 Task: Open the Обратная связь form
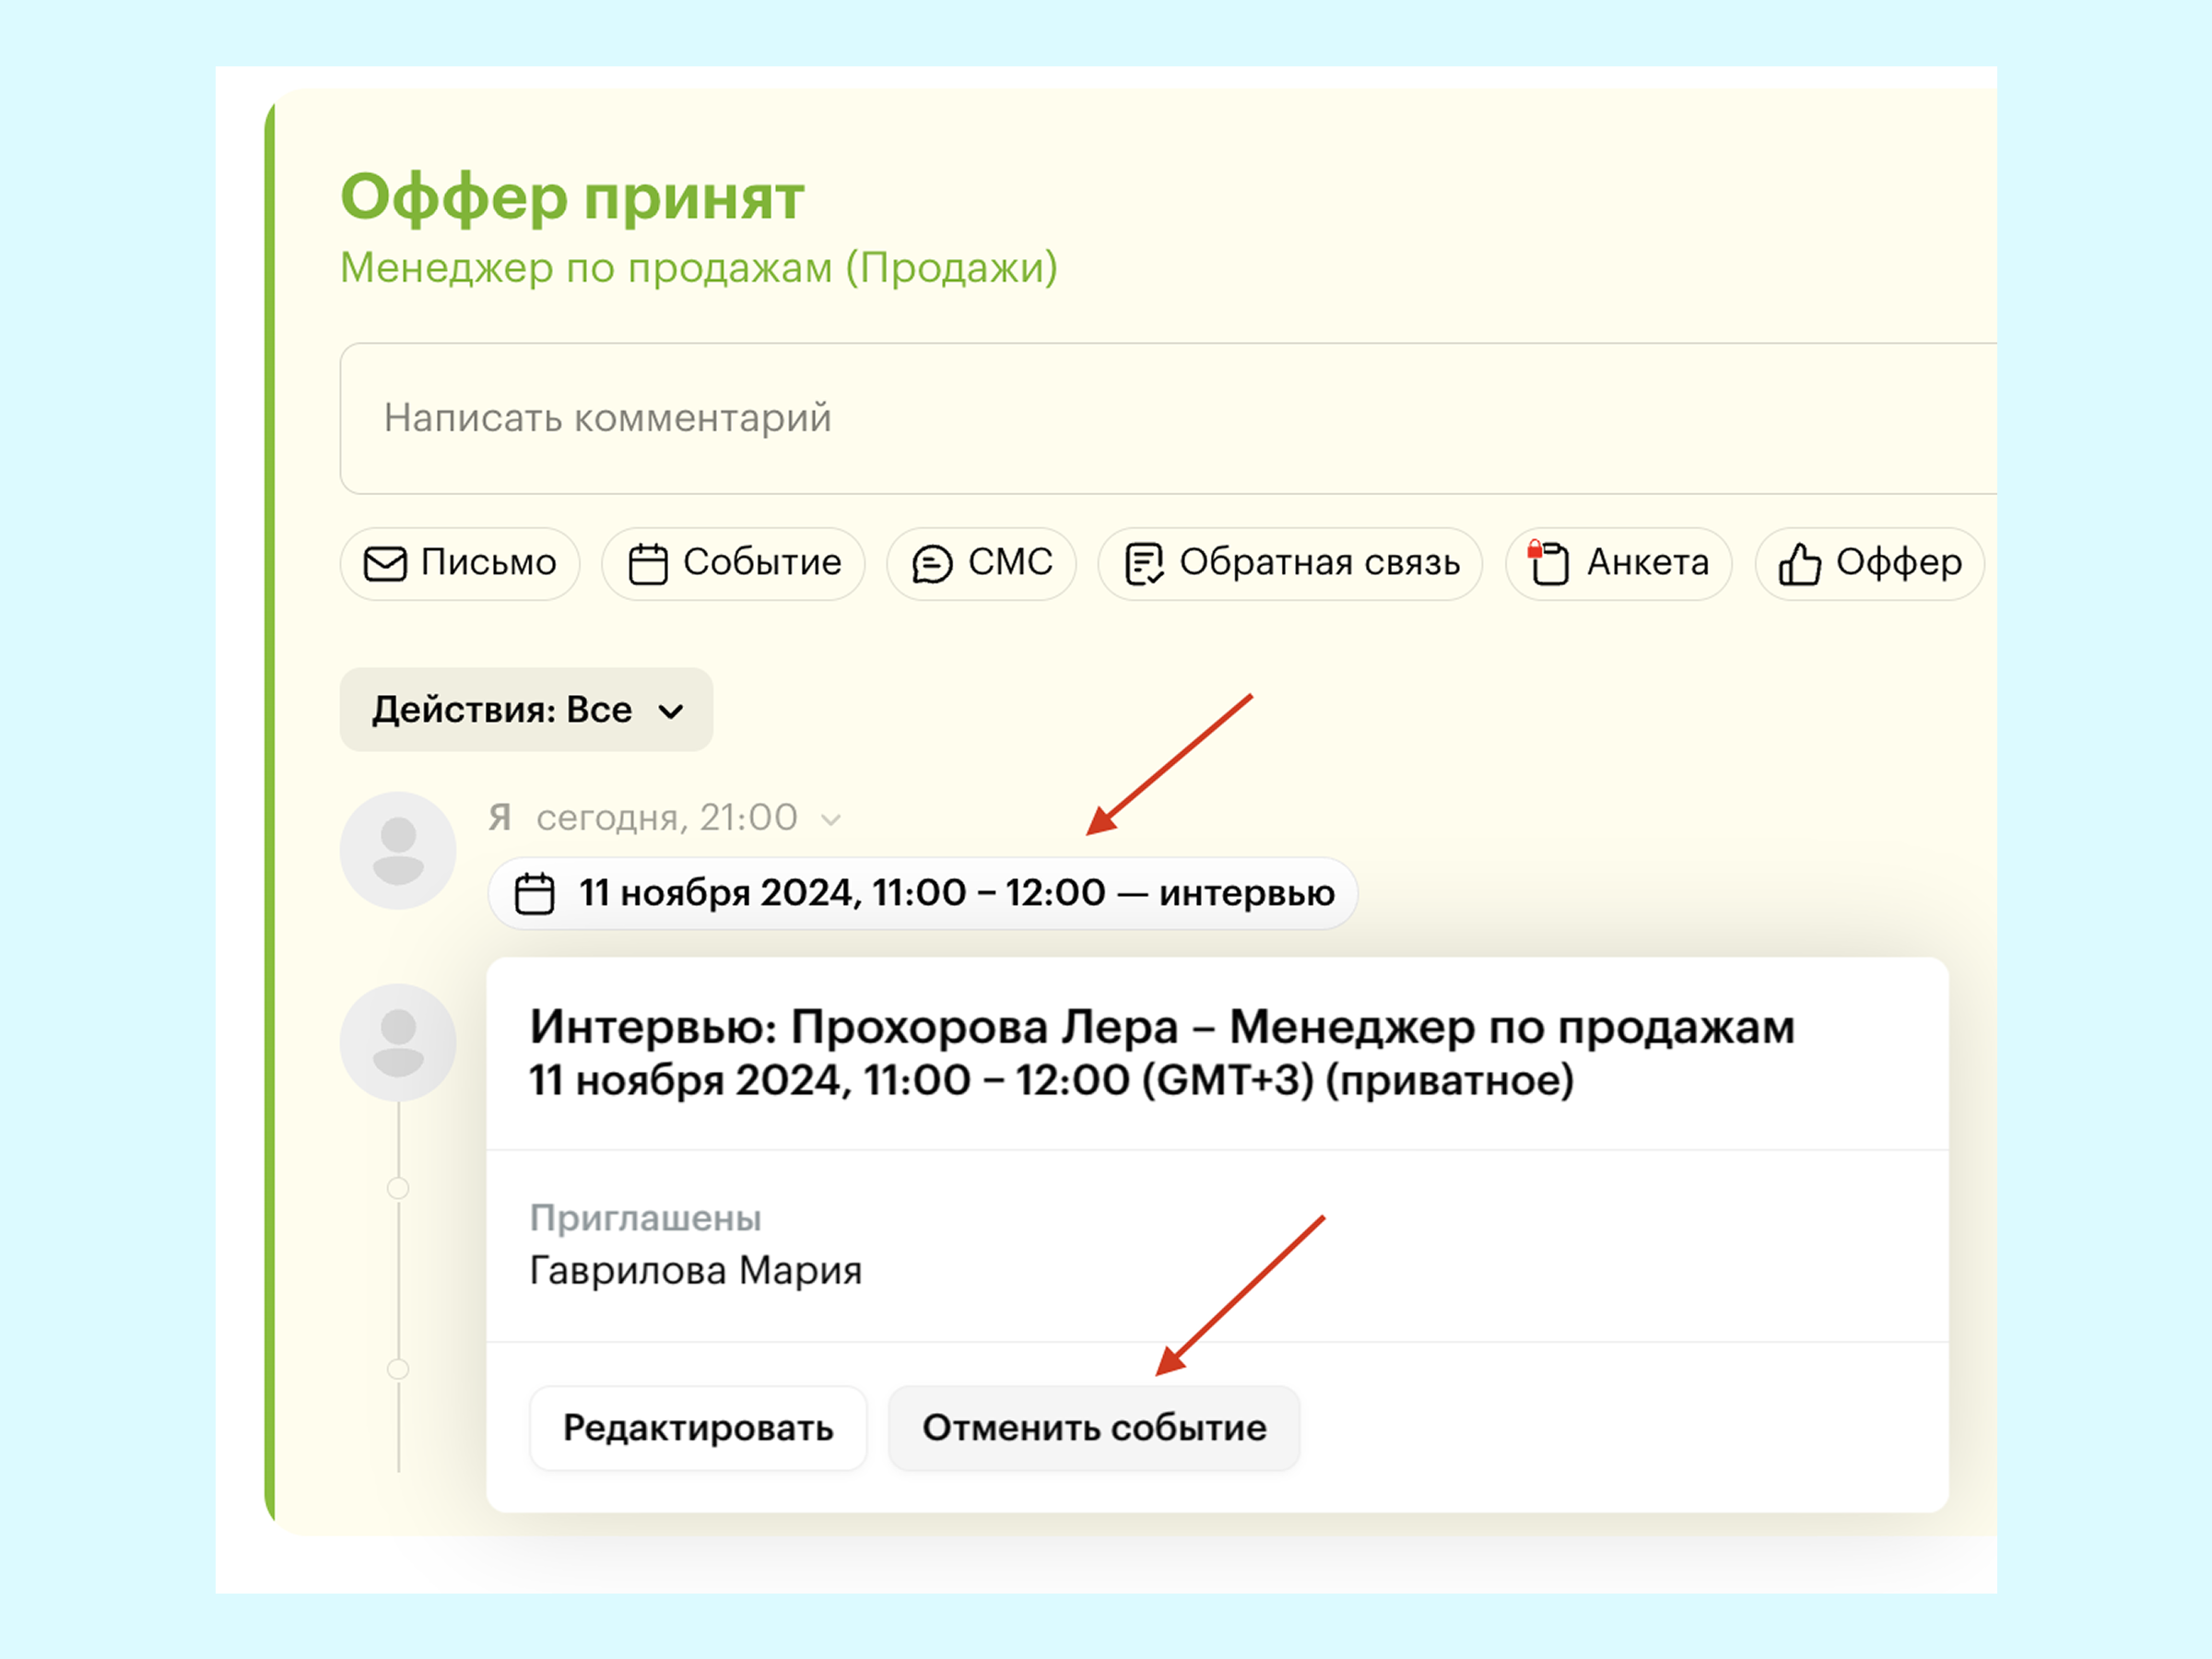pos(1290,564)
